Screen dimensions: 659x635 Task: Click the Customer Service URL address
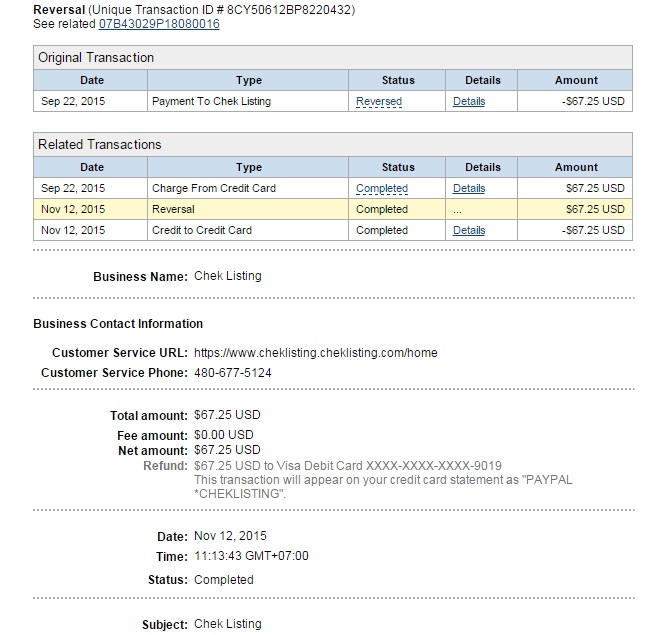(315, 353)
